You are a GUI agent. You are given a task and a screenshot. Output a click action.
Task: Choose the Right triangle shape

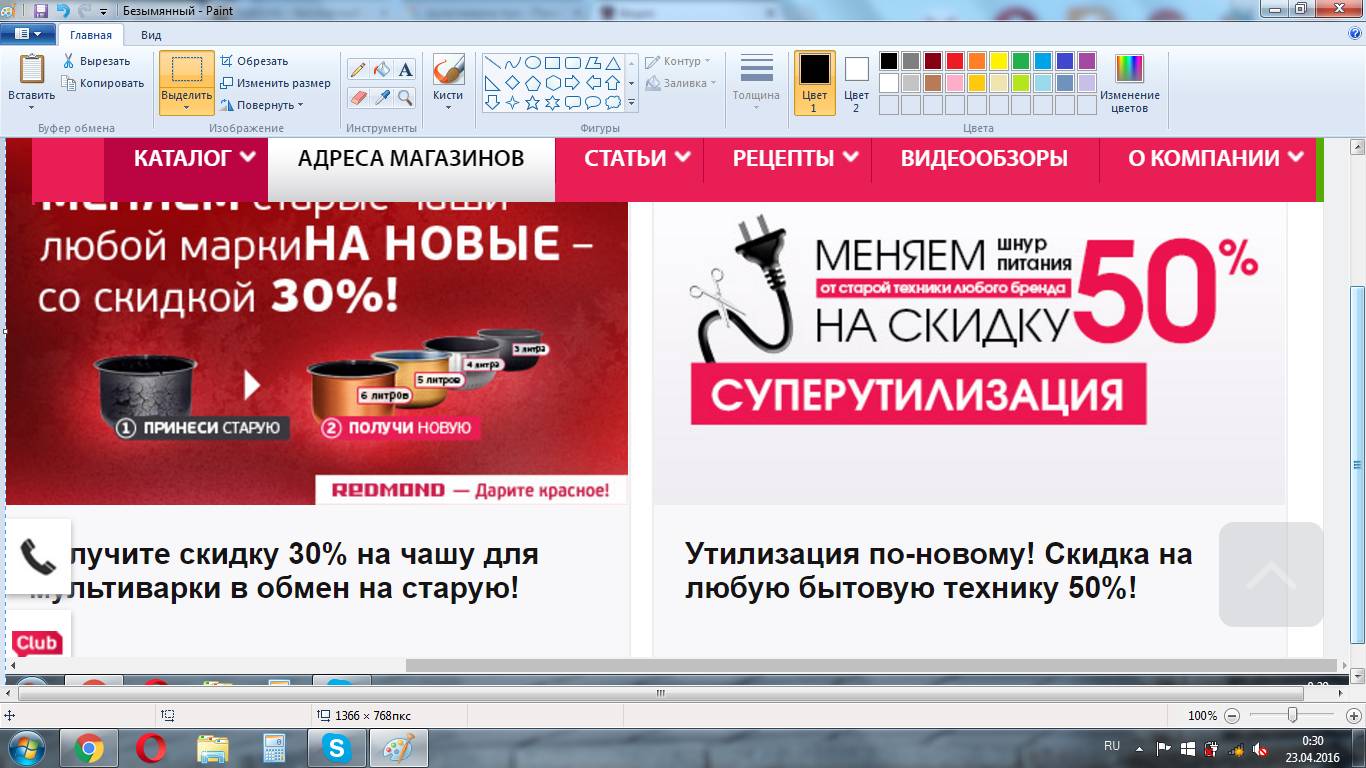point(493,82)
